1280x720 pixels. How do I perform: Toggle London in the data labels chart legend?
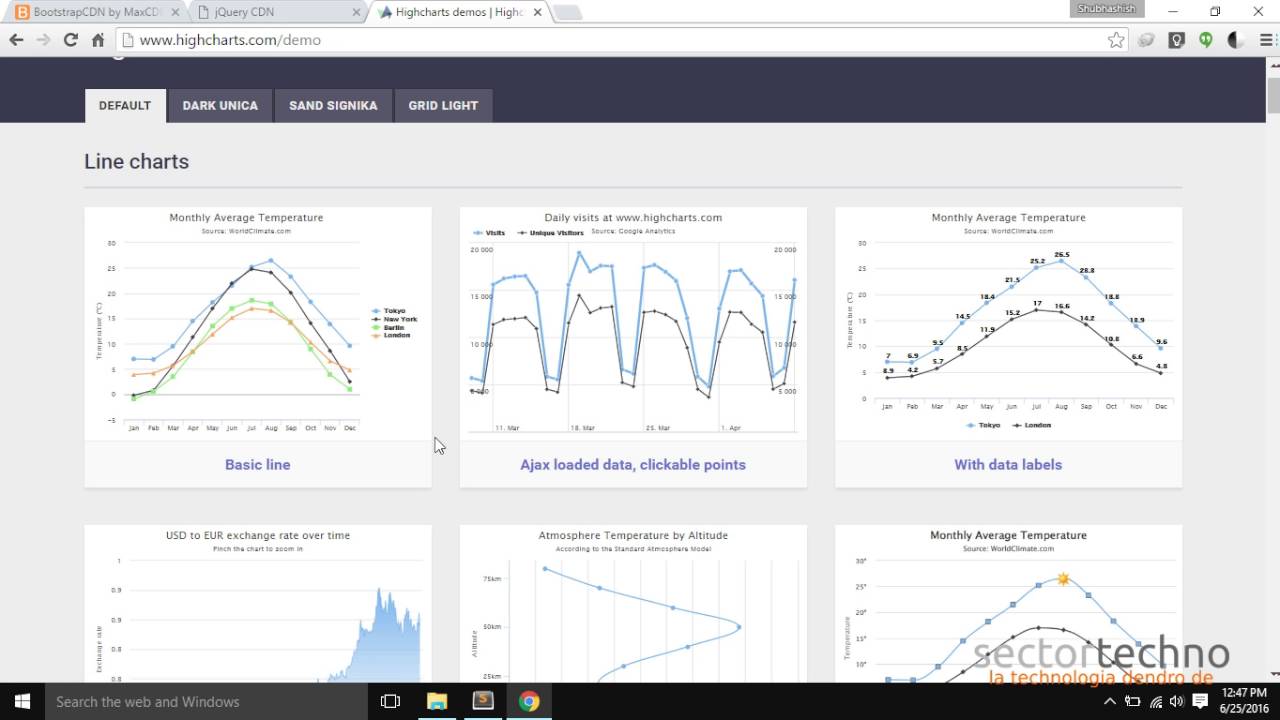pyautogui.click(x=1032, y=425)
